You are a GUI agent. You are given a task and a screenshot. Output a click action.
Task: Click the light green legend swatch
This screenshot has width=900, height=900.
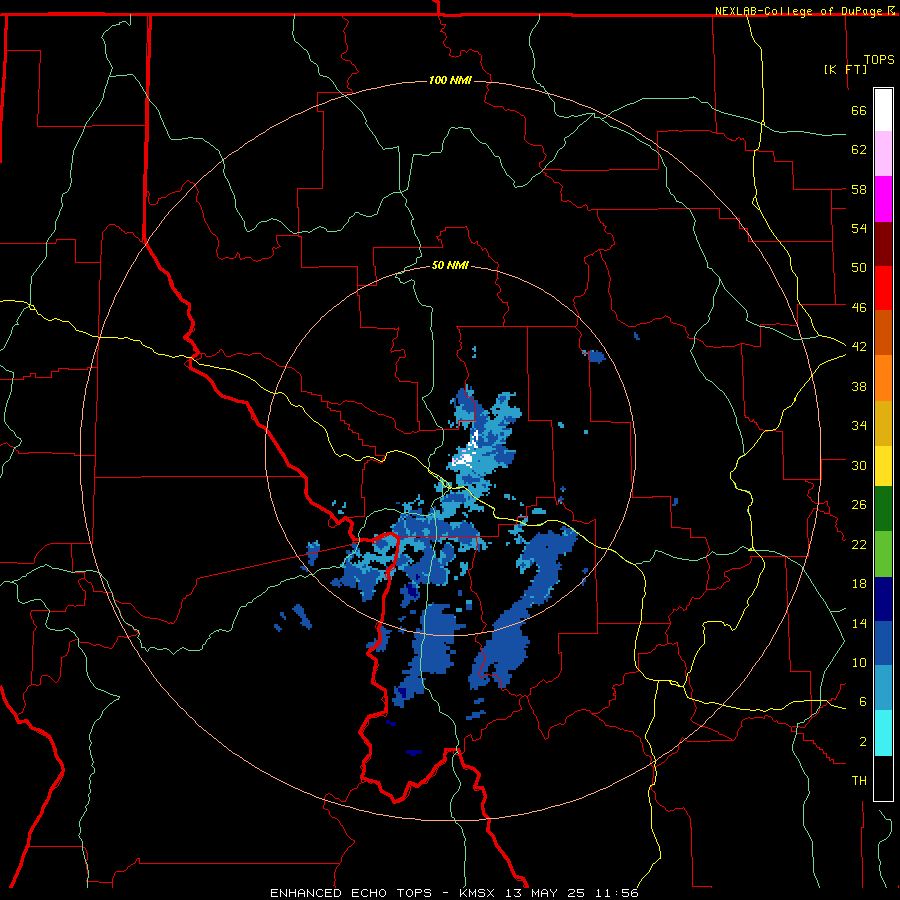[883, 553]
